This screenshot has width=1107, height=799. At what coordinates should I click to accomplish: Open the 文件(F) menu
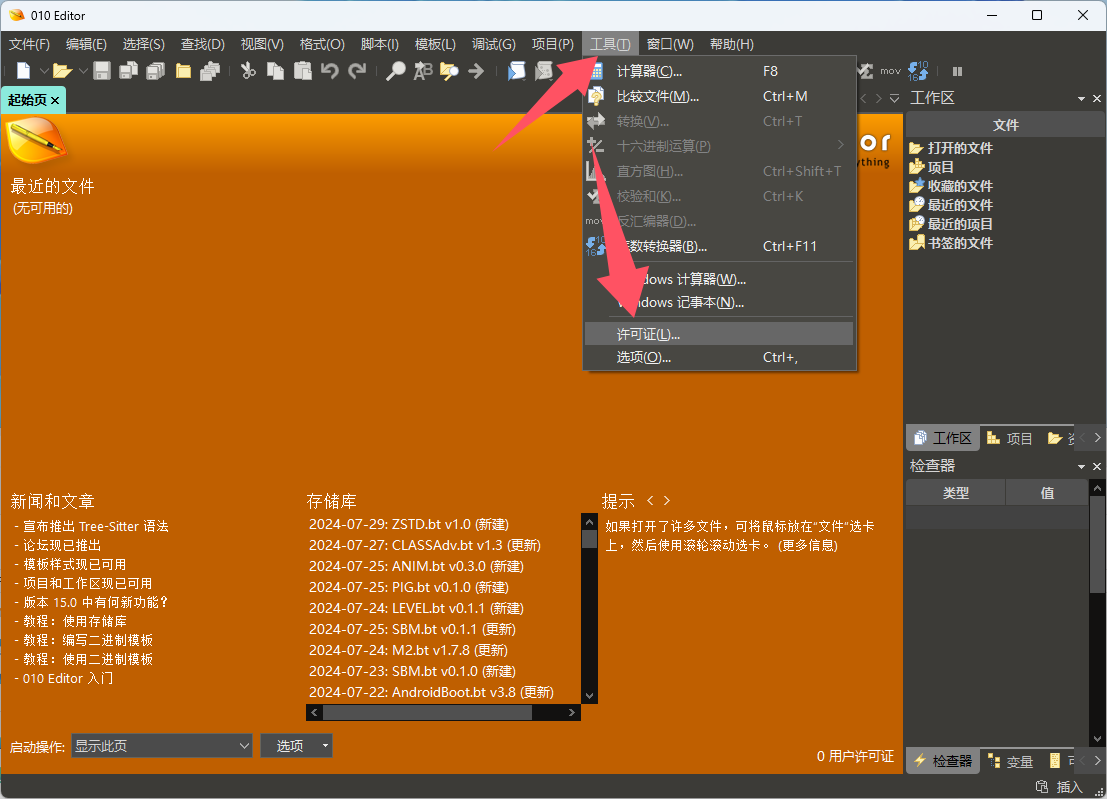click(29, 44)
